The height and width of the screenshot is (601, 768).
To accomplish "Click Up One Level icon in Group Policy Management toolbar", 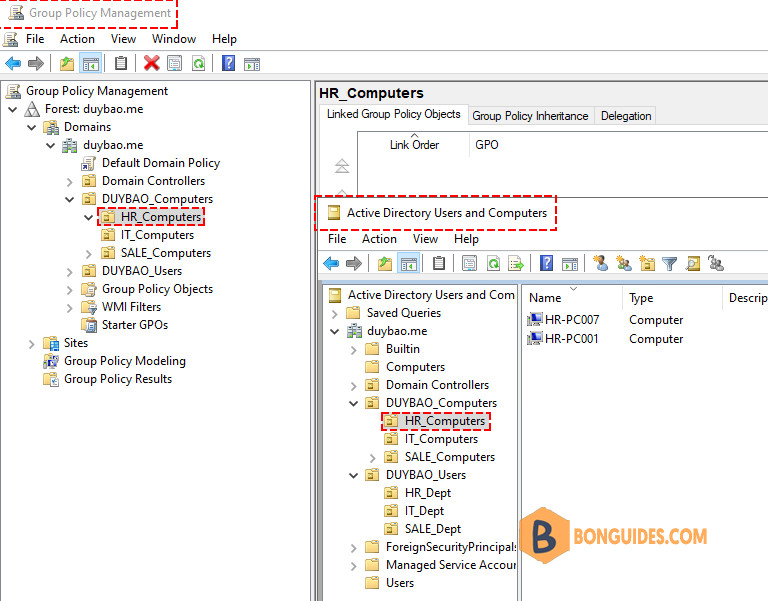I will (67, 64).
